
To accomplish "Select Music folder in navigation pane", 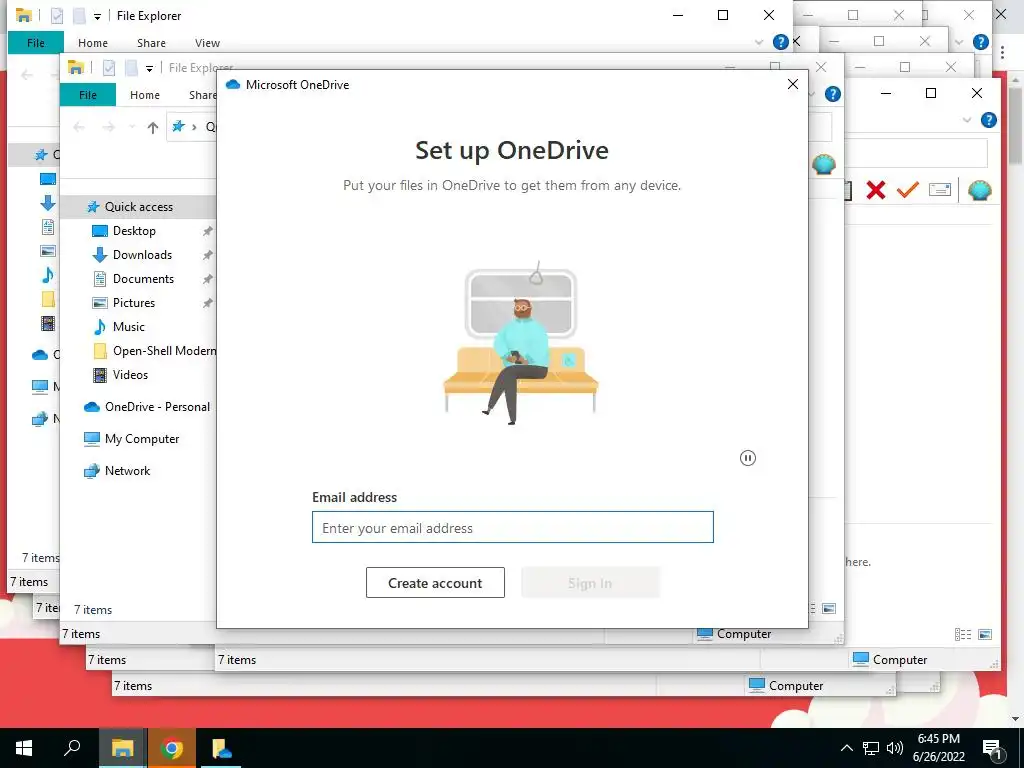I will (x=129, y=327).
